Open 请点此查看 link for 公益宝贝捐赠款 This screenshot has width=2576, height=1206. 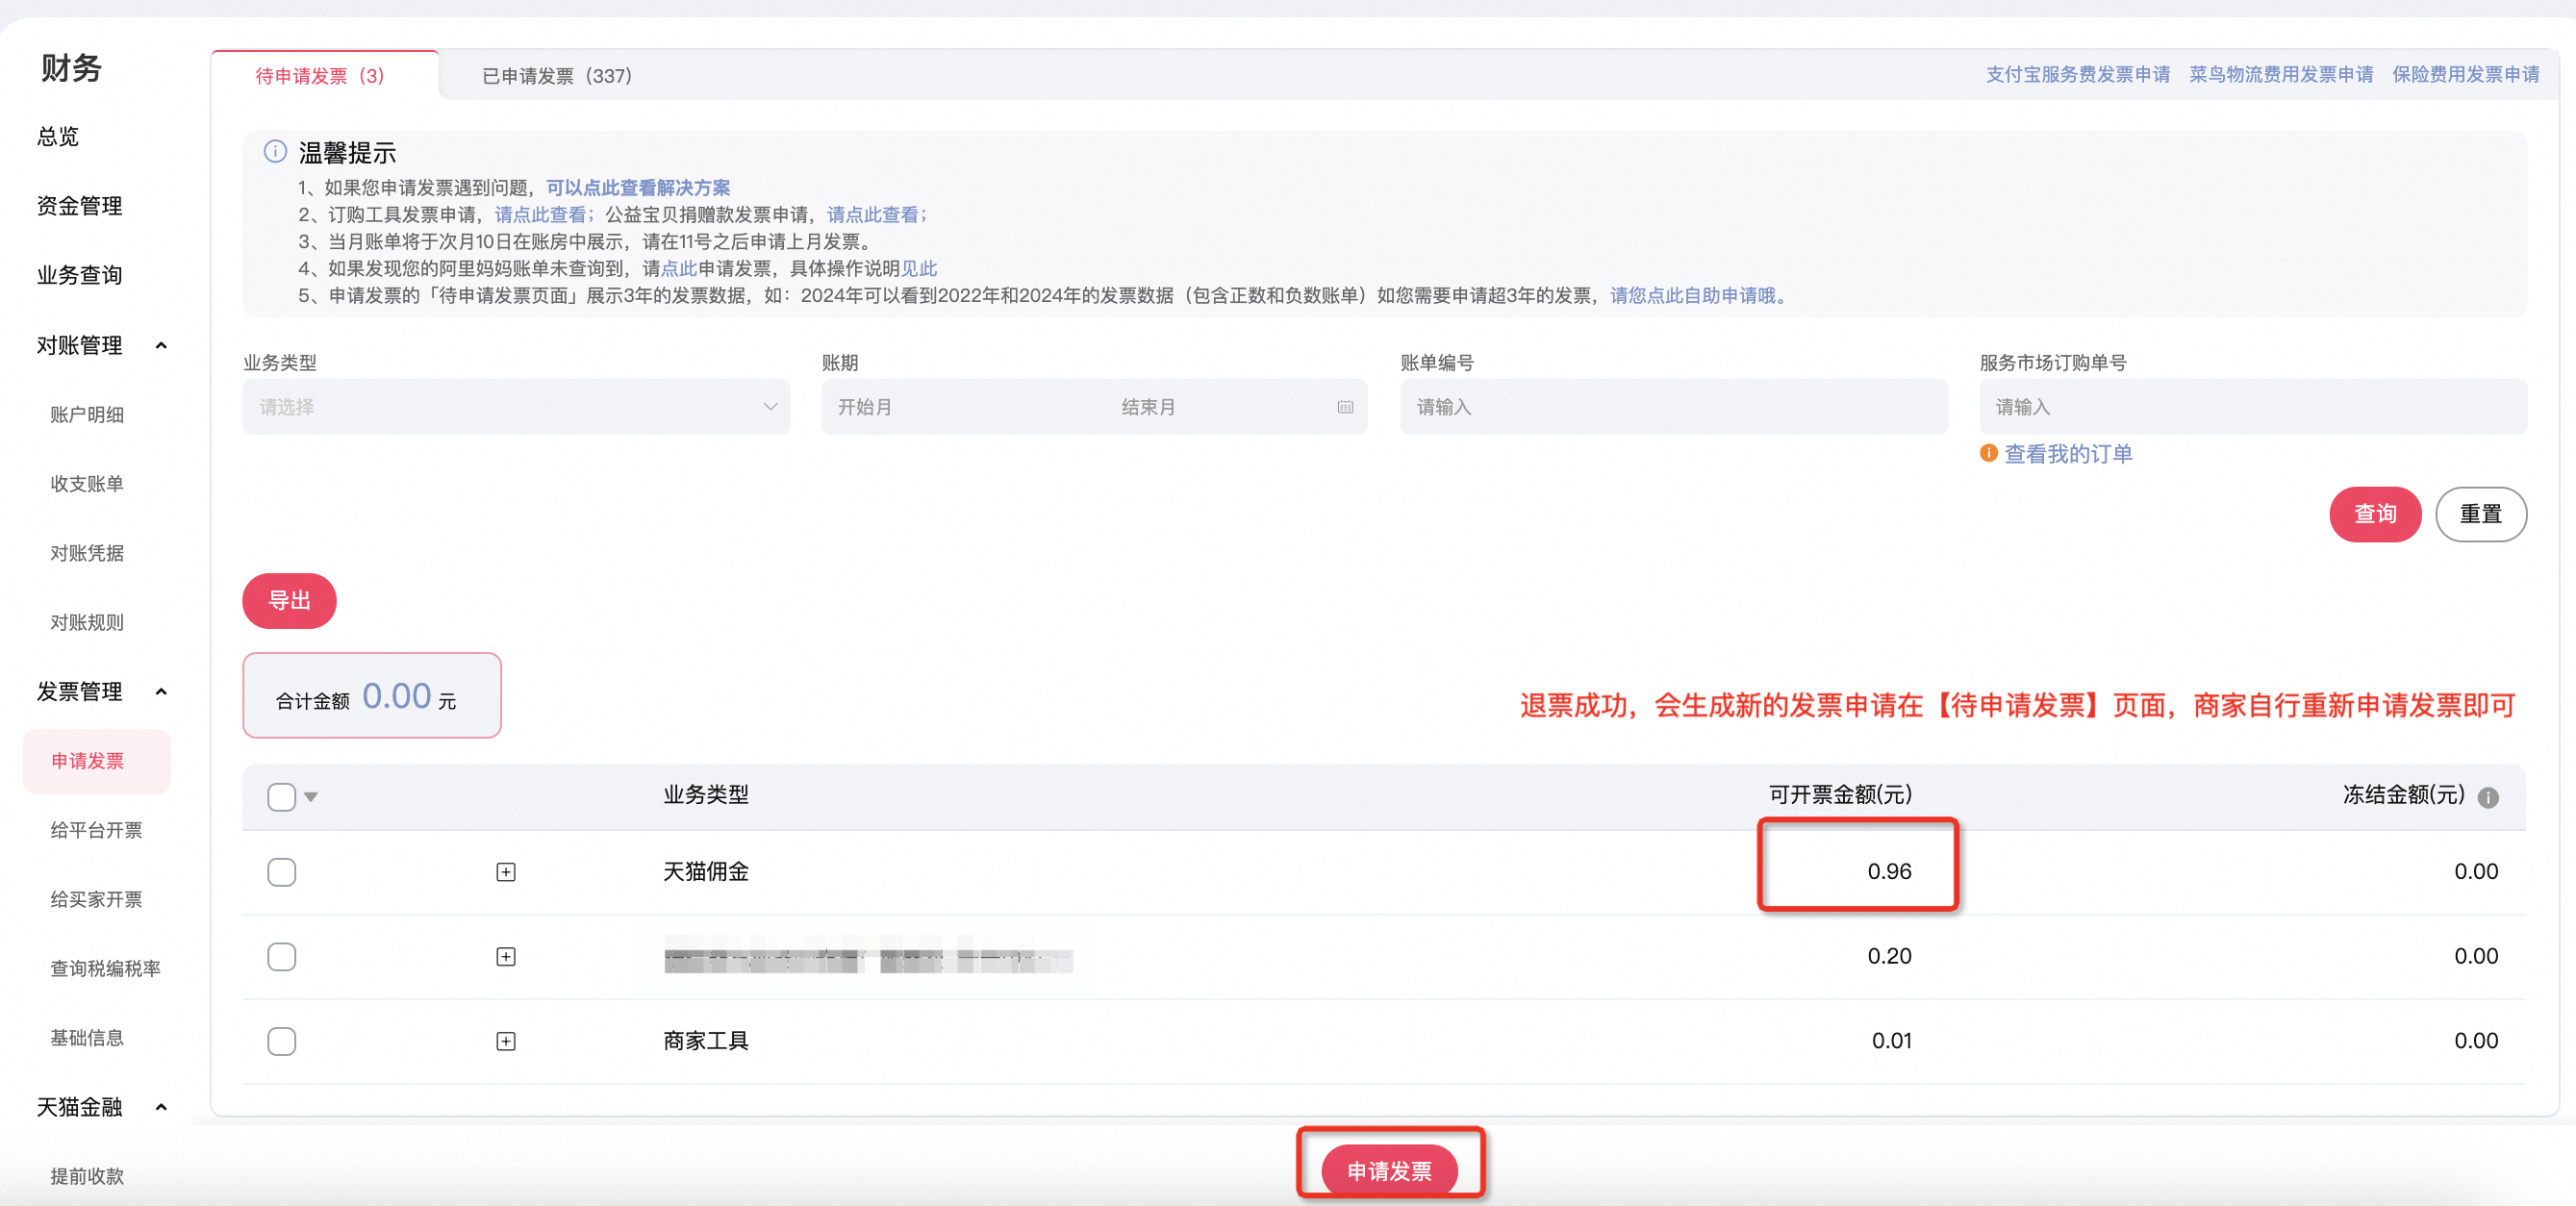[875, 214]
